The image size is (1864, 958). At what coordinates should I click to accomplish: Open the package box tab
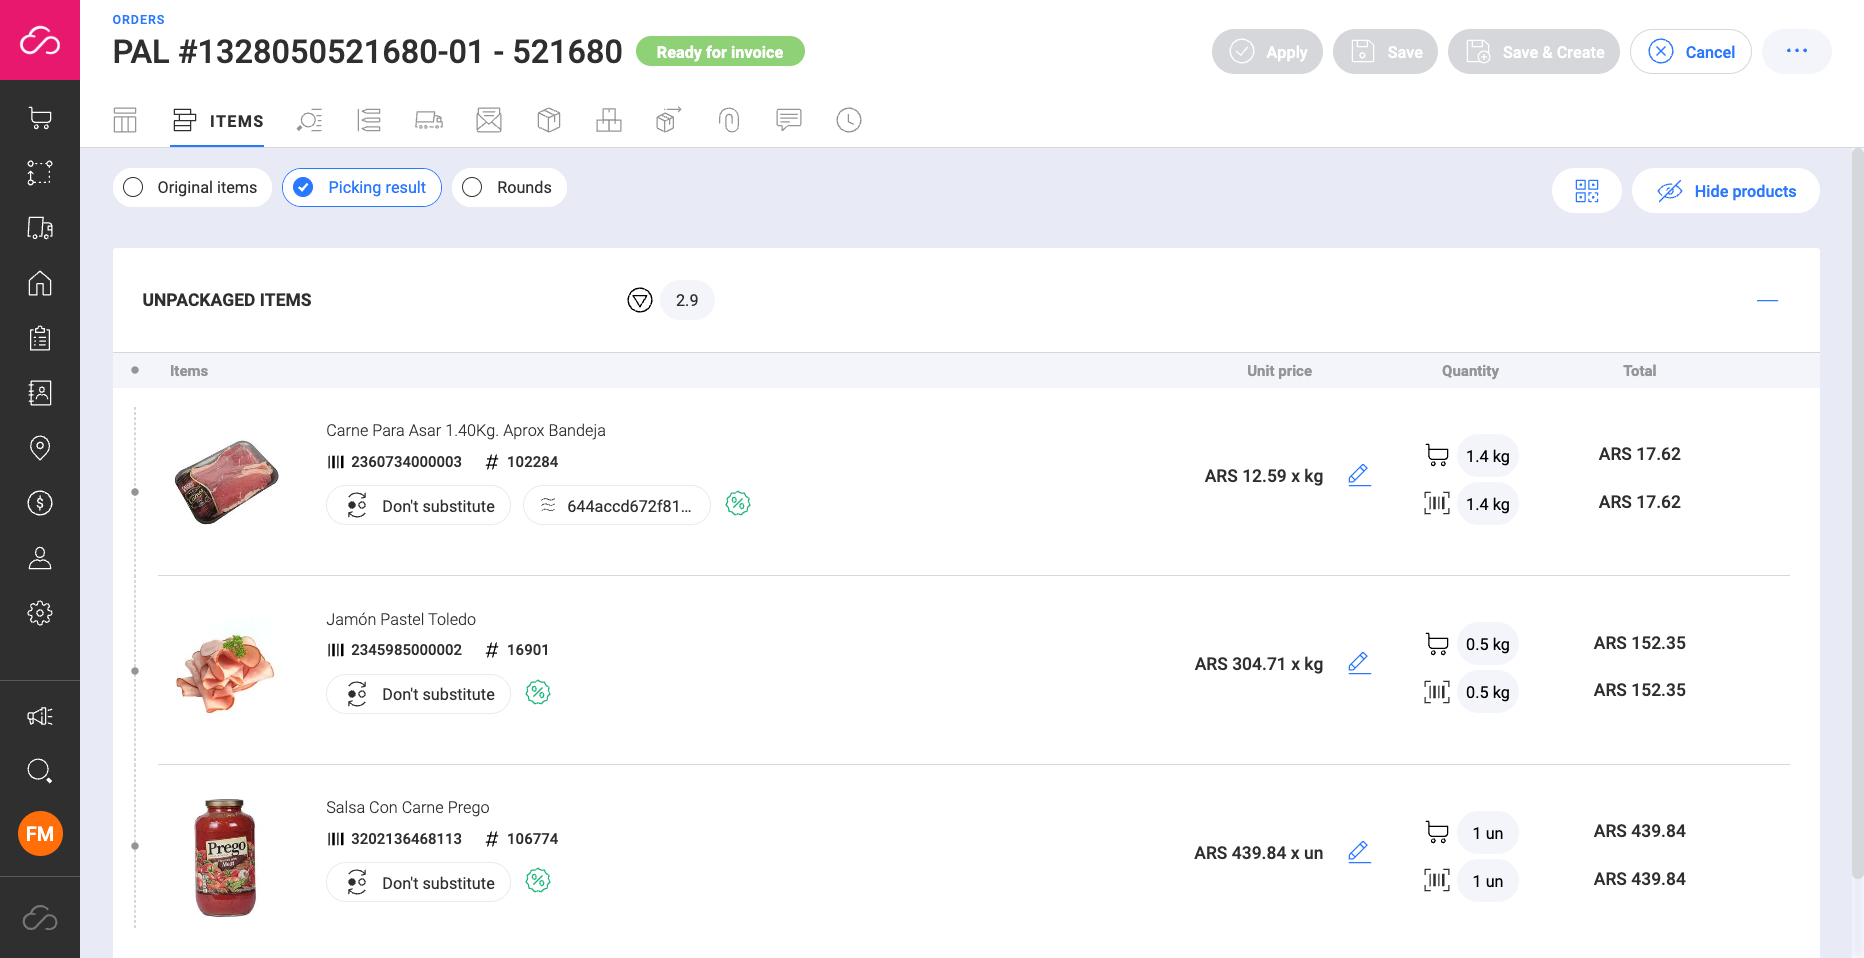tap(548, 120)
